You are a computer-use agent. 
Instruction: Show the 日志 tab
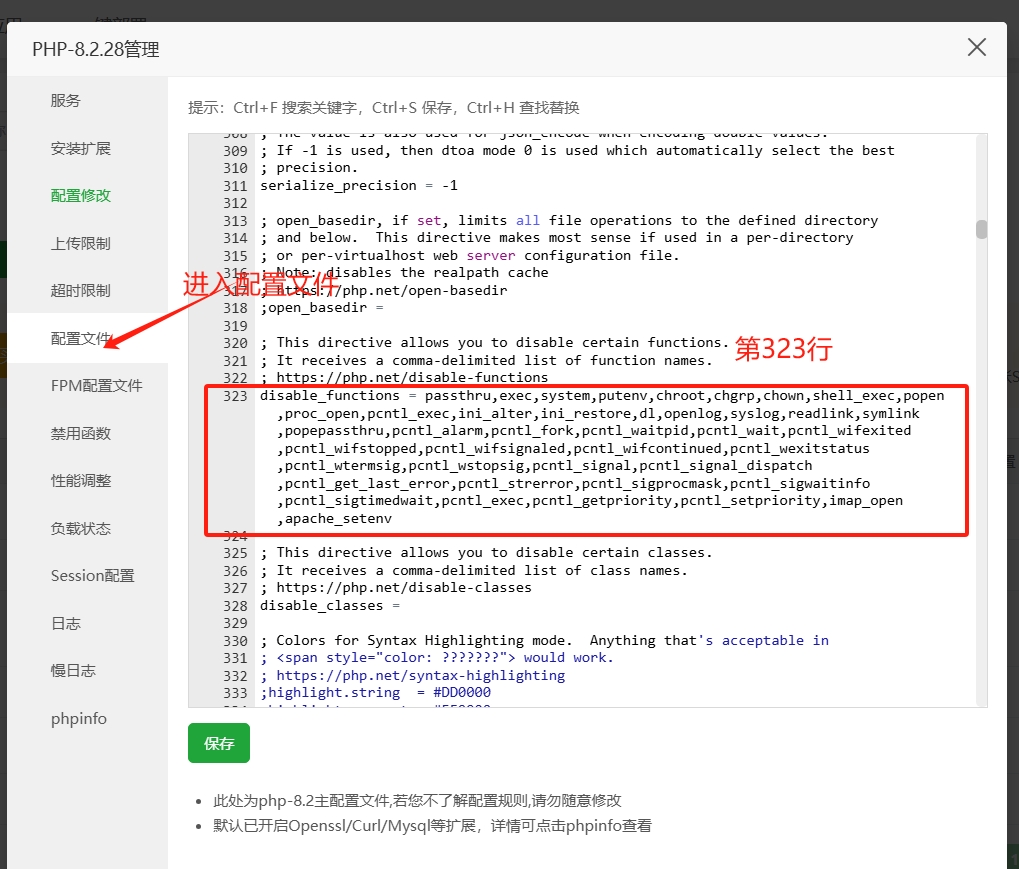66,624
